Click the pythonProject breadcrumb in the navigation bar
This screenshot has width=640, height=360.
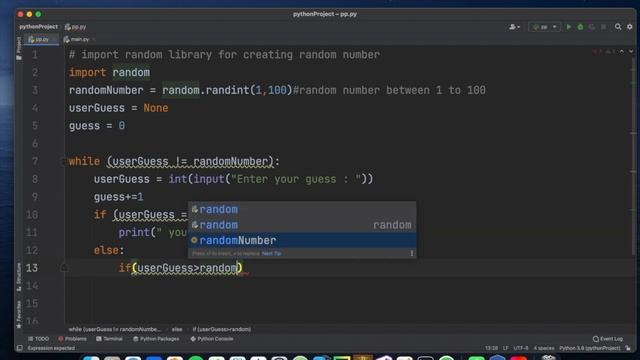click(x=38, y=27)
